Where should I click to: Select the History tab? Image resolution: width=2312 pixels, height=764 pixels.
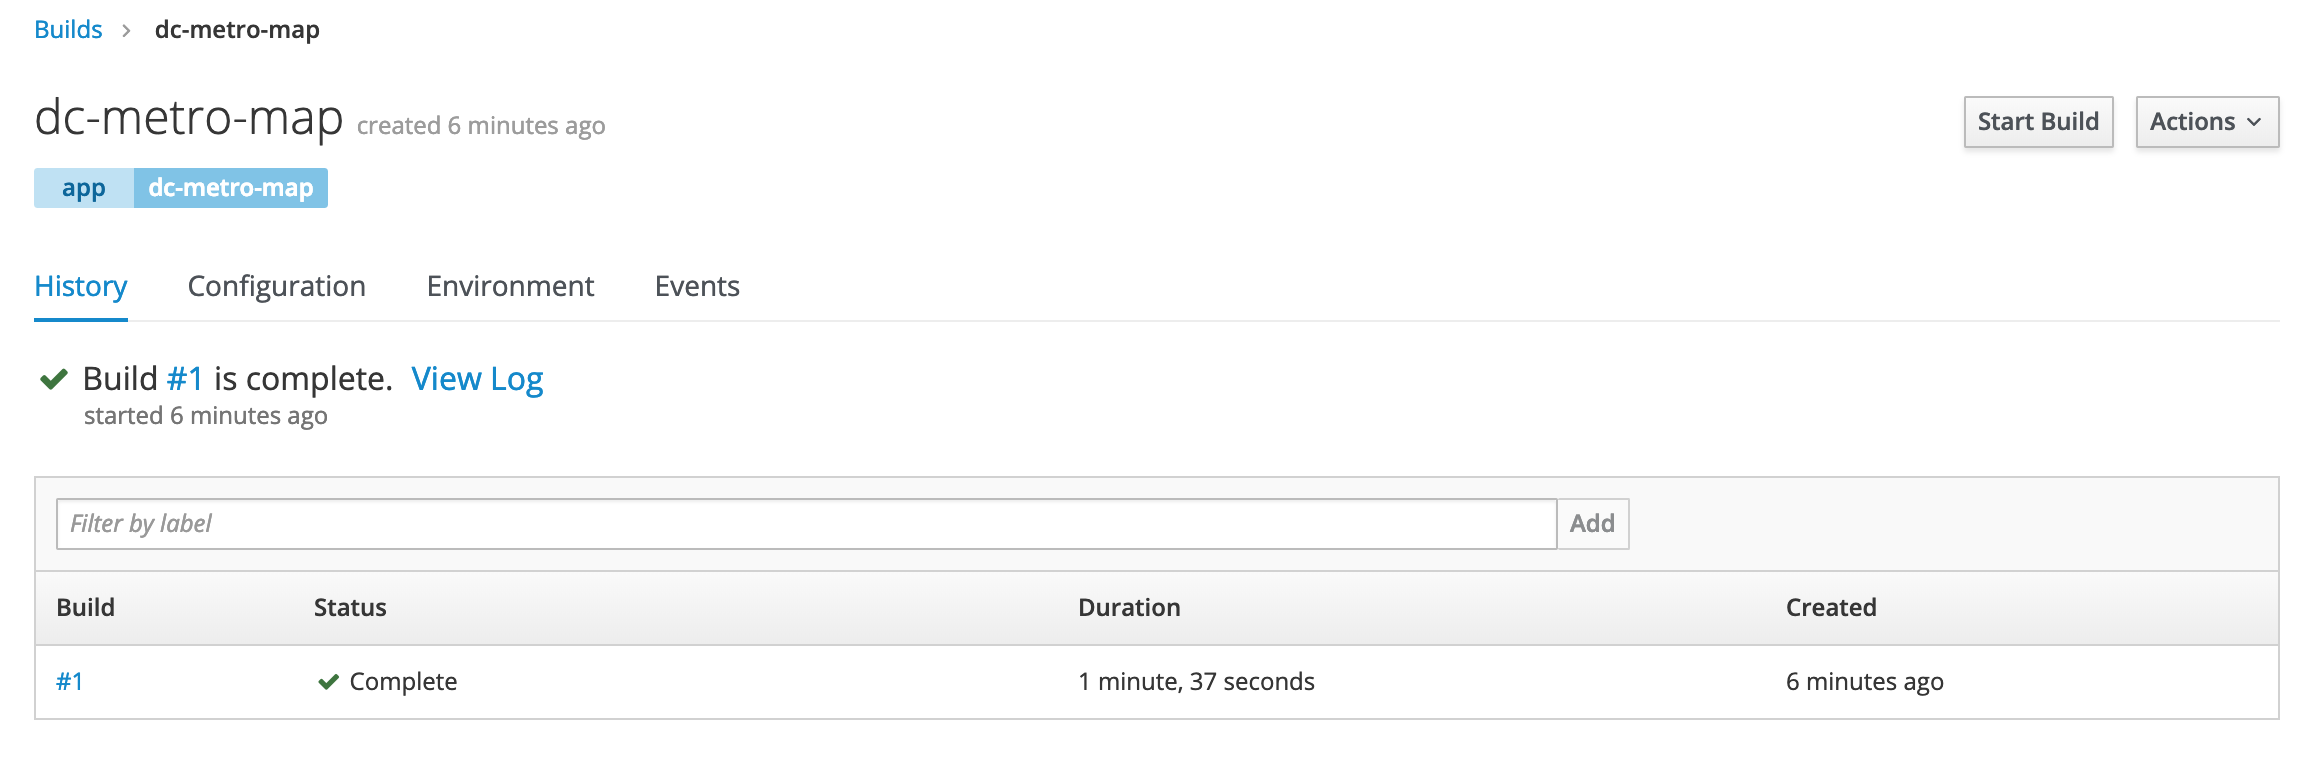pyautogui.click(x=81, y=287)
